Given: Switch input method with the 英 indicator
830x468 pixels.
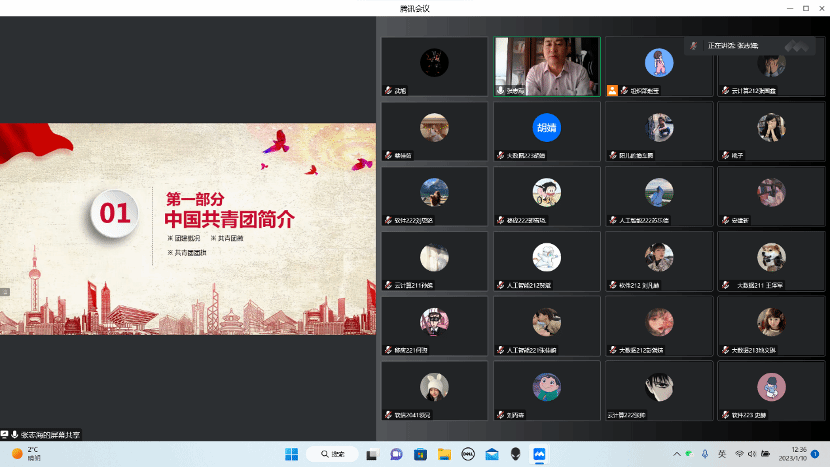Looking at the screenshot, I should click(x=722, y=454).
